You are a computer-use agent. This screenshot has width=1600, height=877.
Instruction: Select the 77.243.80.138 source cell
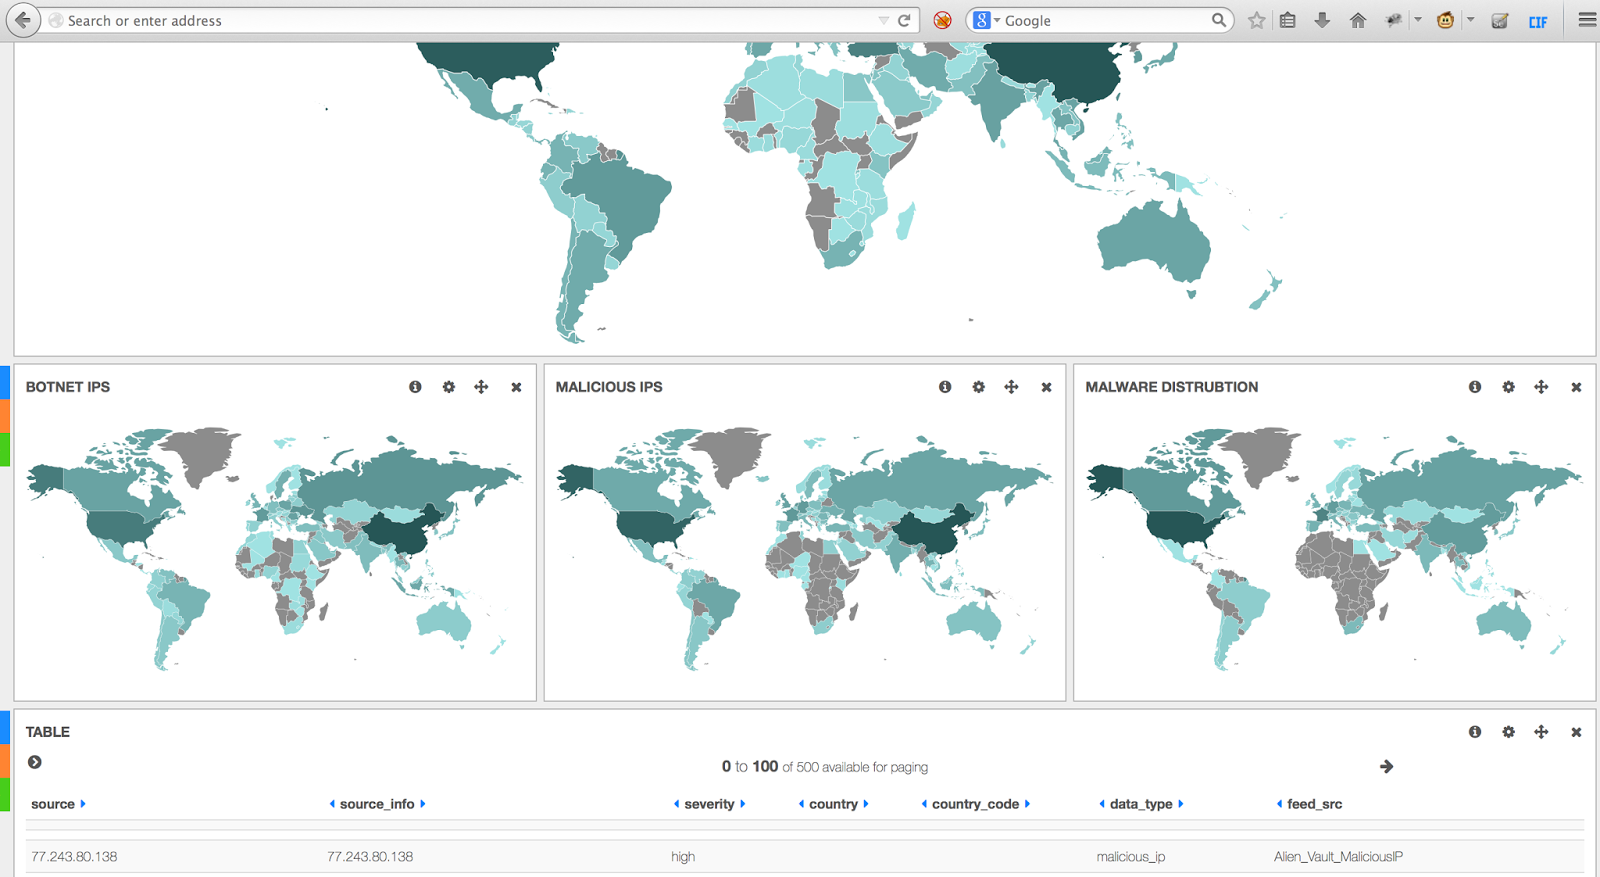[x=74, y=857]
